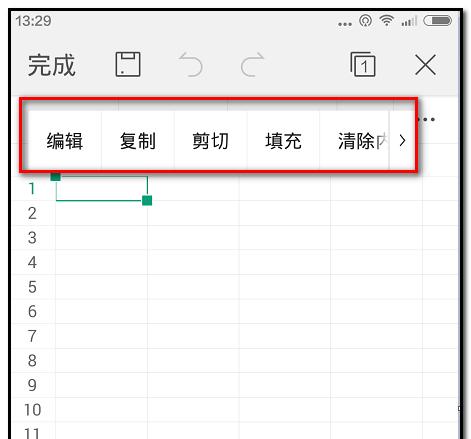
Task: Open the three-dot overflow beside the popup menu
Action: coord(426,119)
